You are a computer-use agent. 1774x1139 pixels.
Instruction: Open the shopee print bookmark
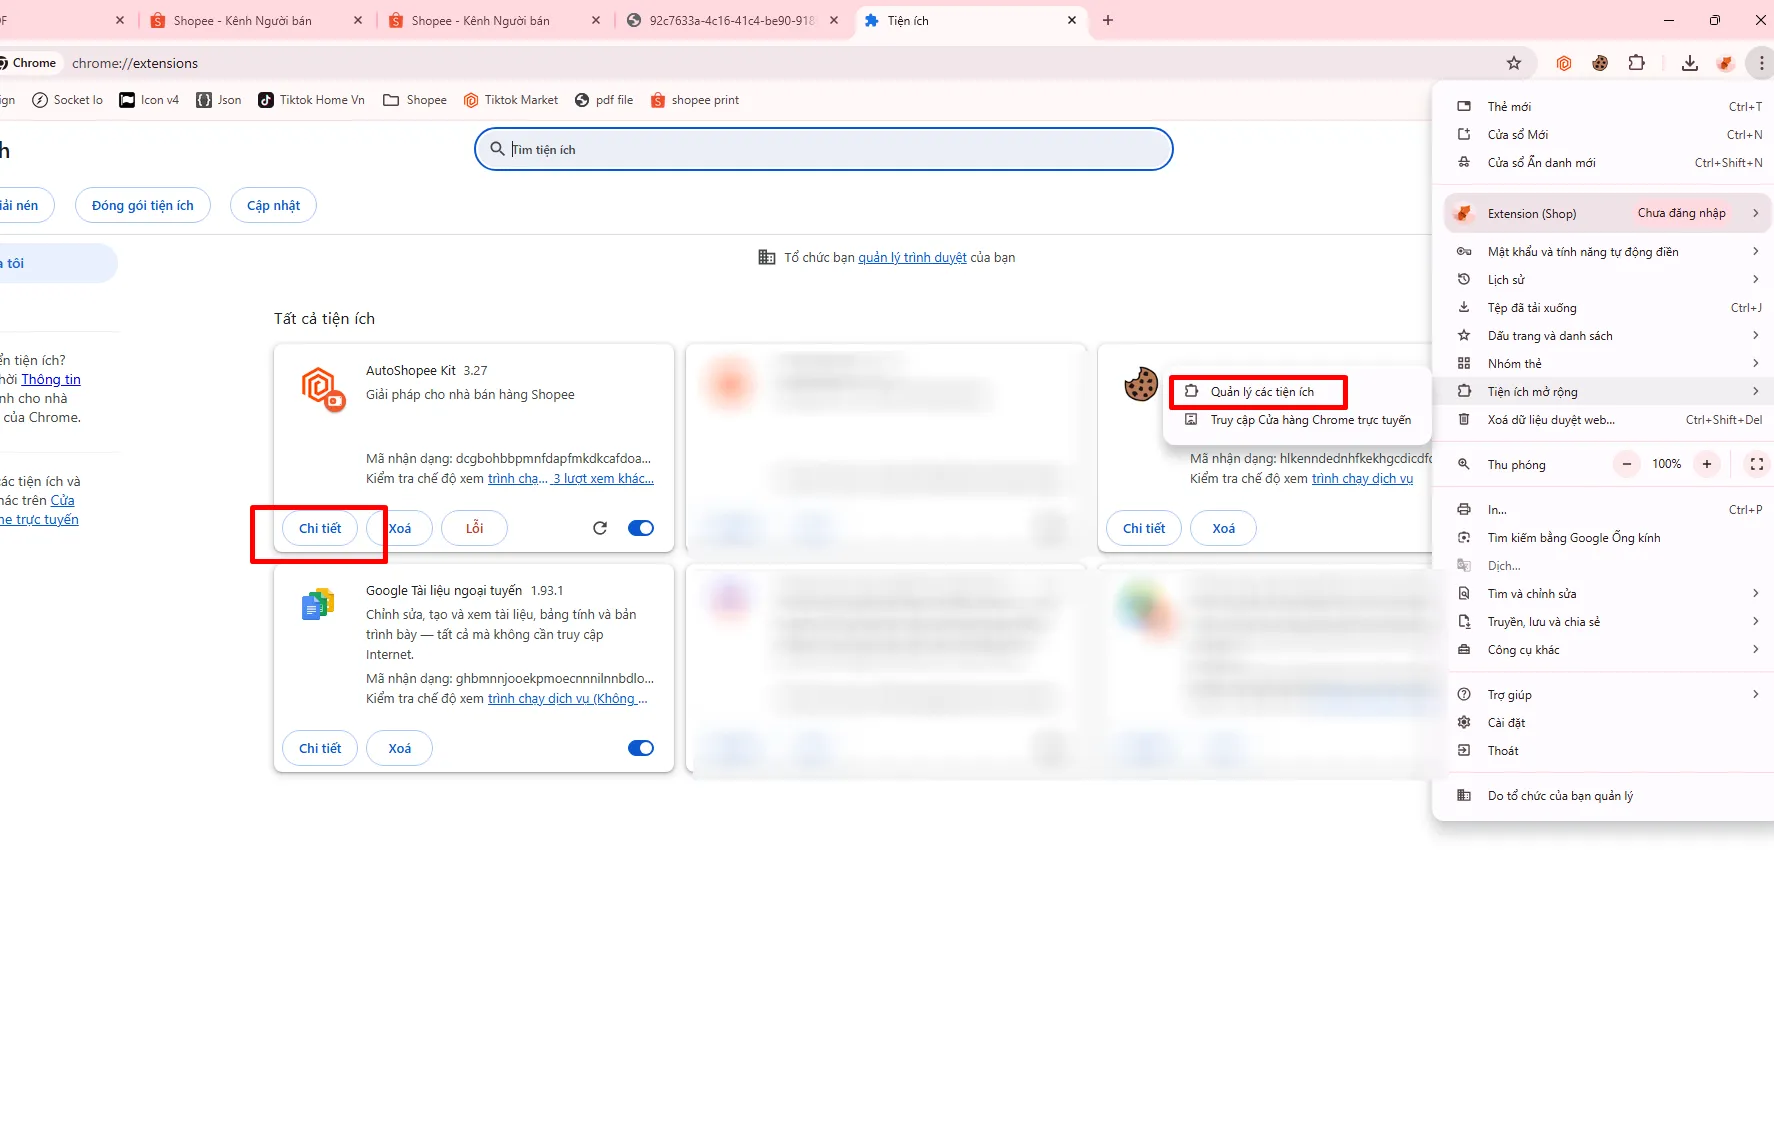click(x=695, y=100)
